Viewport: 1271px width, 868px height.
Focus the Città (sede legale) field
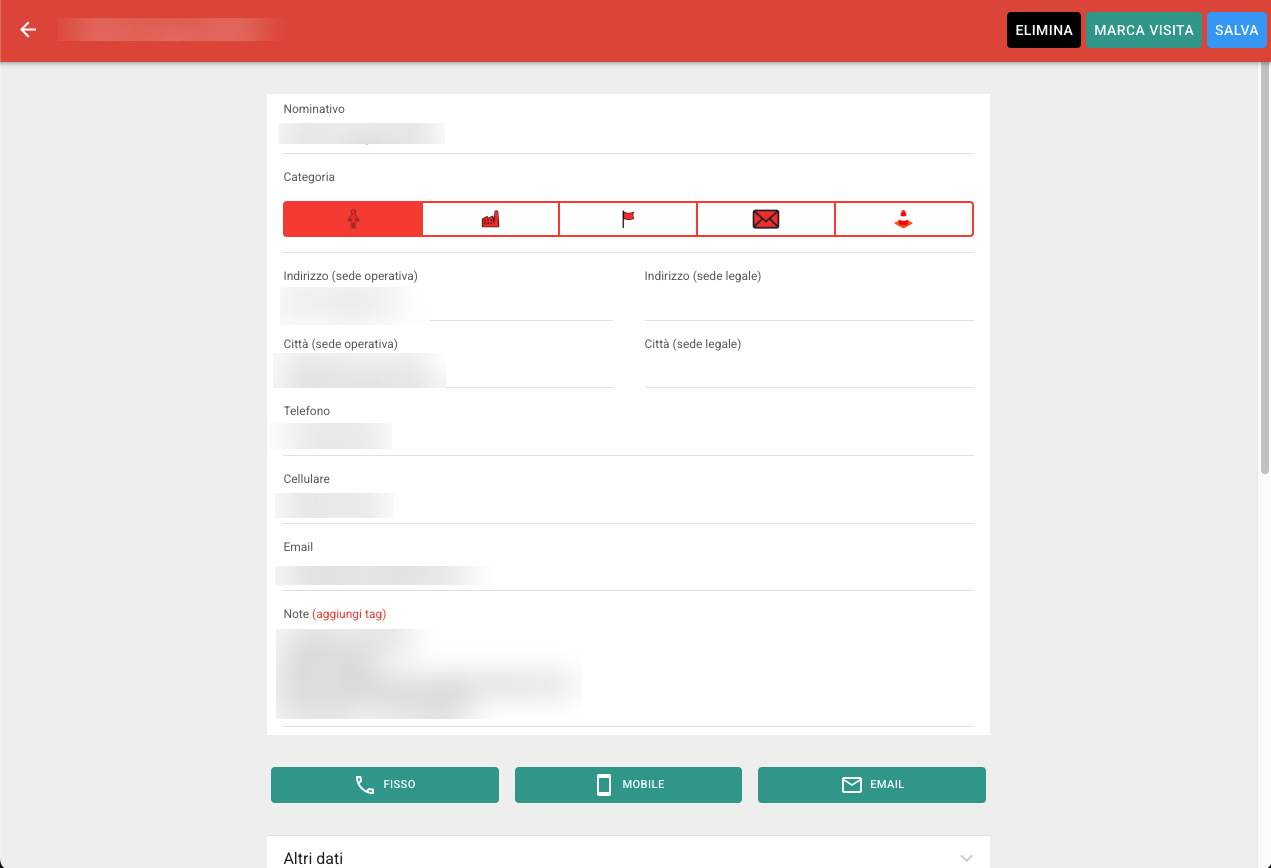(x=809, y=371)
